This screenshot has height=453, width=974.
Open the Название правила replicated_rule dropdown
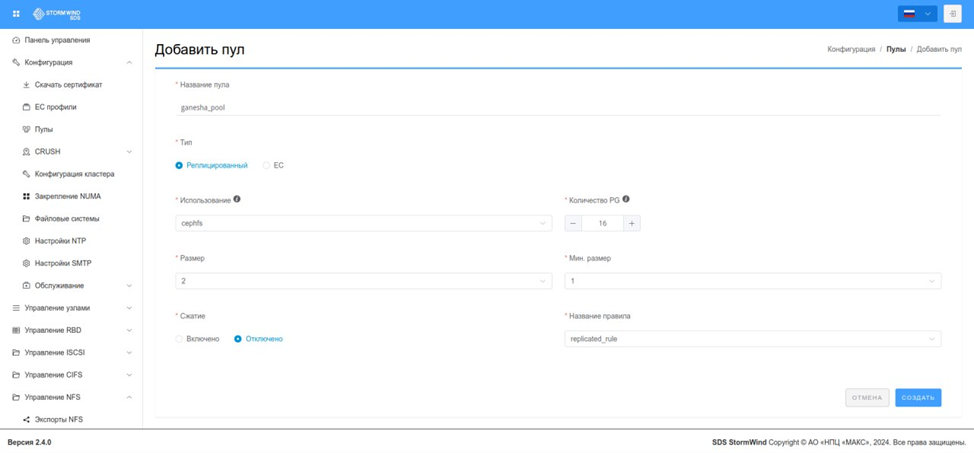[x=752, y=339]
